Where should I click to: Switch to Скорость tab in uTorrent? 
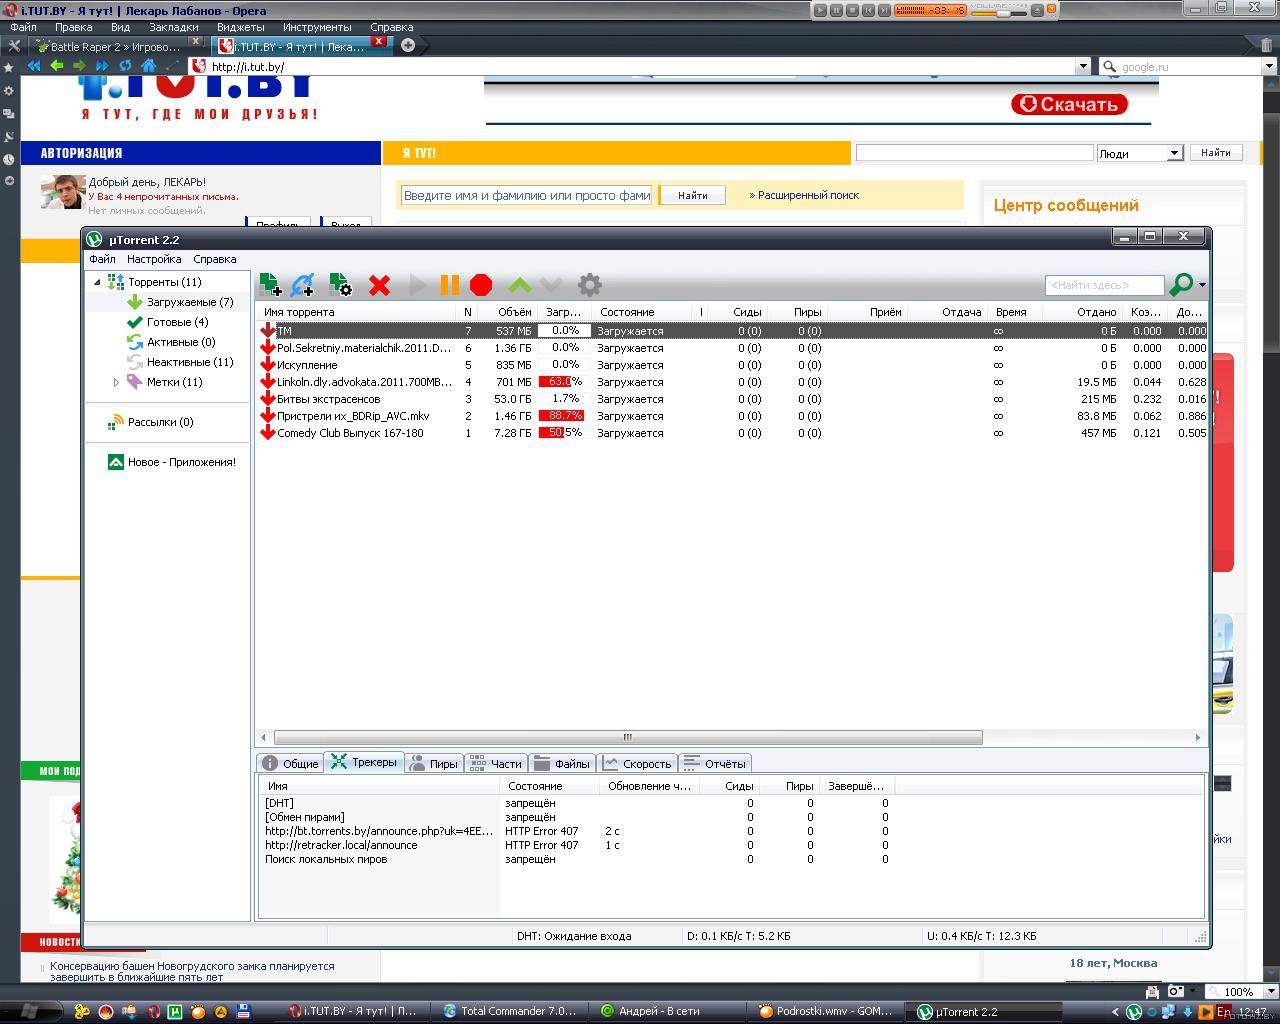[637, 763]
